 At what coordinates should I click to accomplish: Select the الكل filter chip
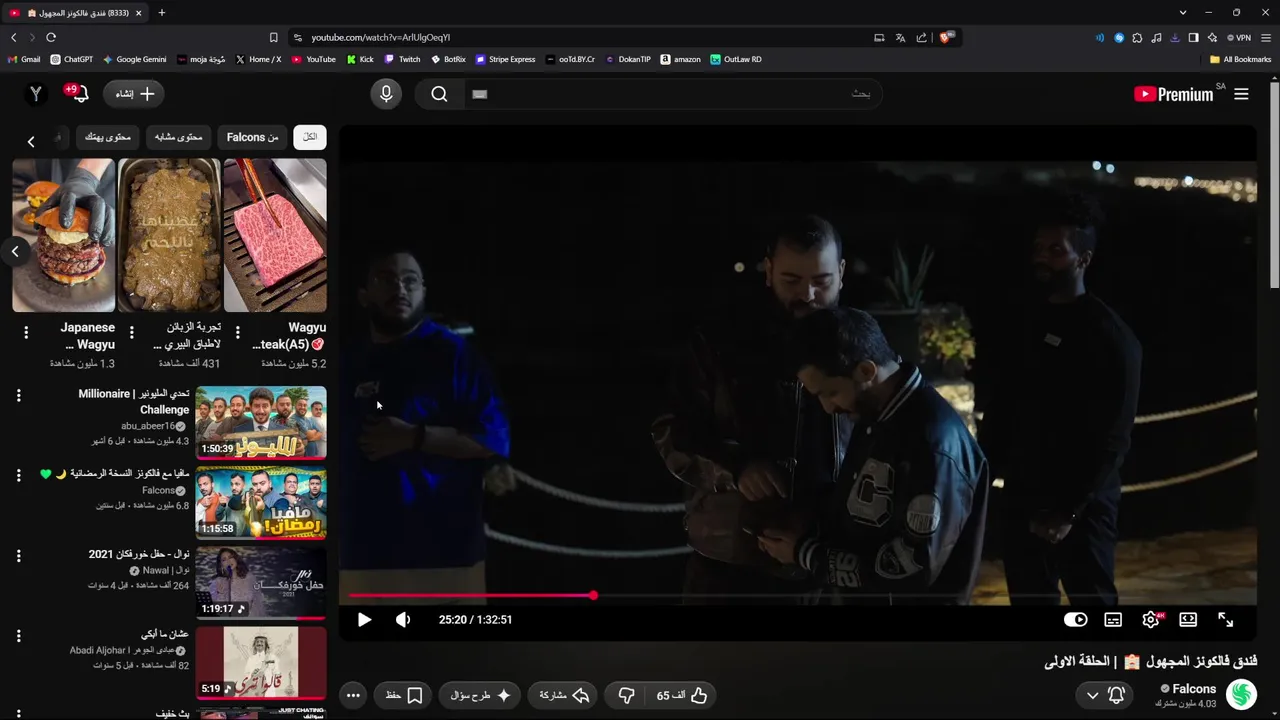[x=310, y=137]
